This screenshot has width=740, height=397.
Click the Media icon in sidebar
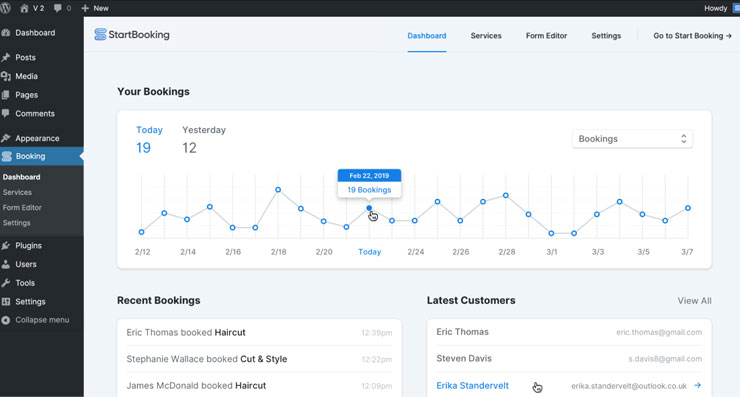[6, 76]
